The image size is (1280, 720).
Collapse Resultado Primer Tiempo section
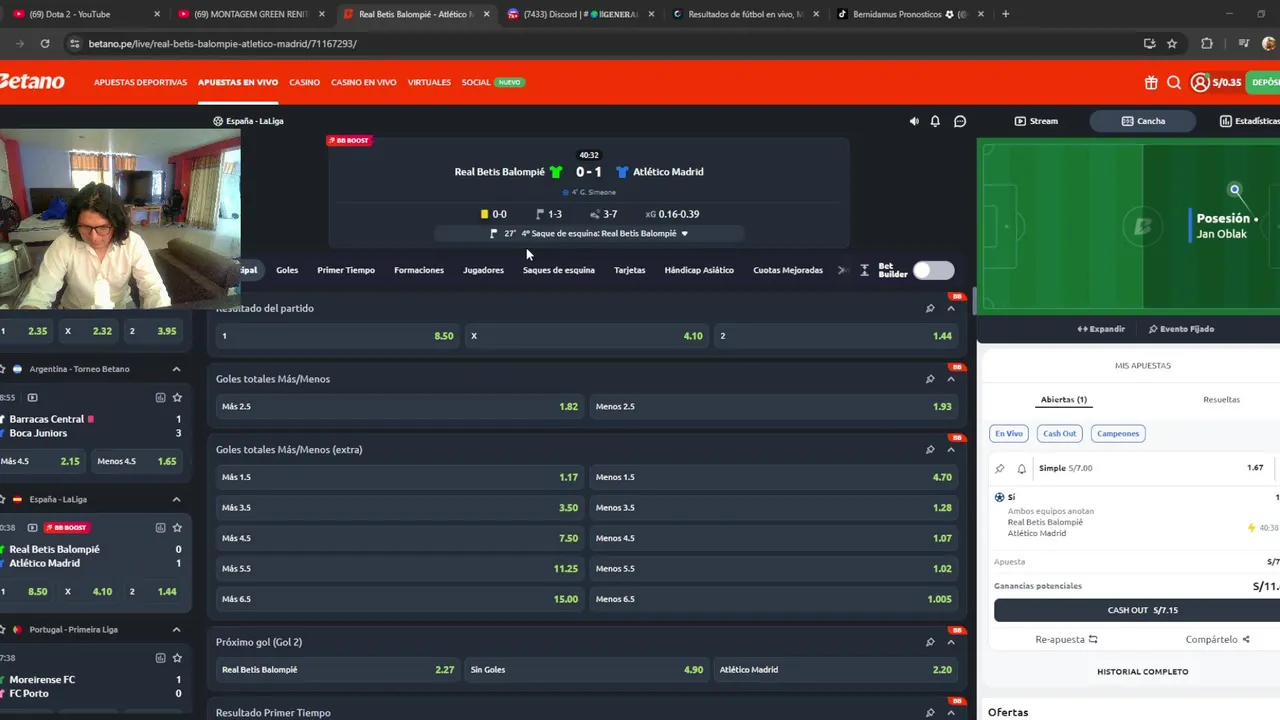point(951,713)
